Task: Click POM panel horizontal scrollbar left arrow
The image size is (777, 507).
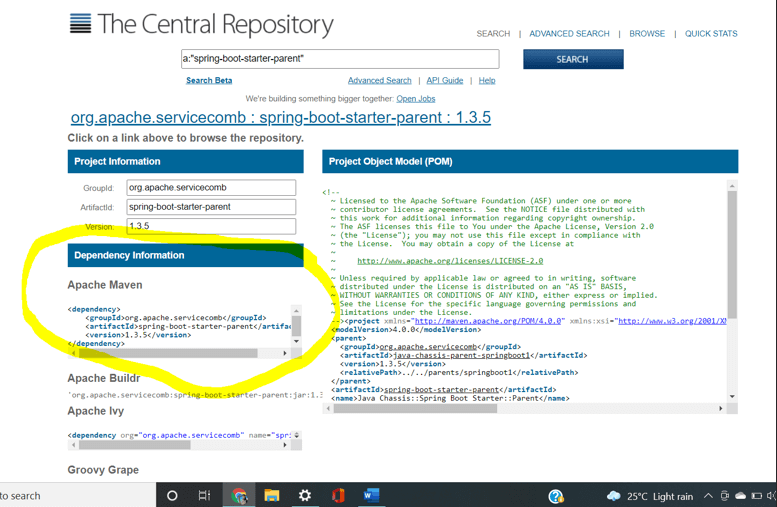Action: coord(328,408)
